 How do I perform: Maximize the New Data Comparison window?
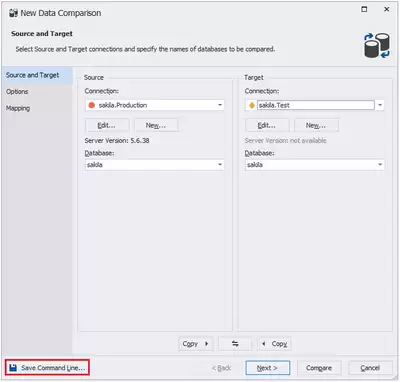(364, 9)
